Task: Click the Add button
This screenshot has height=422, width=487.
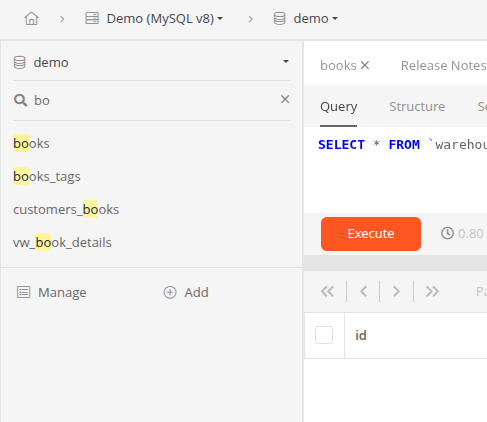Action: pos(186,292)
